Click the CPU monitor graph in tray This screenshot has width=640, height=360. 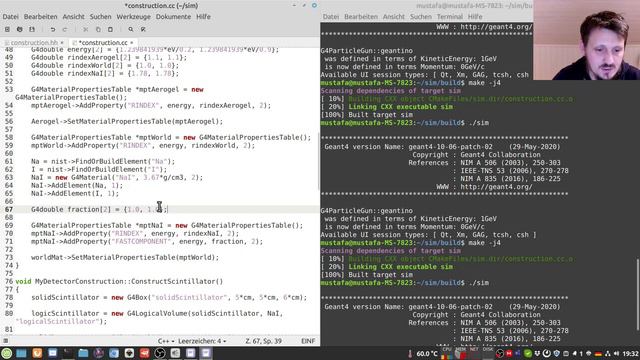[447, 353]
